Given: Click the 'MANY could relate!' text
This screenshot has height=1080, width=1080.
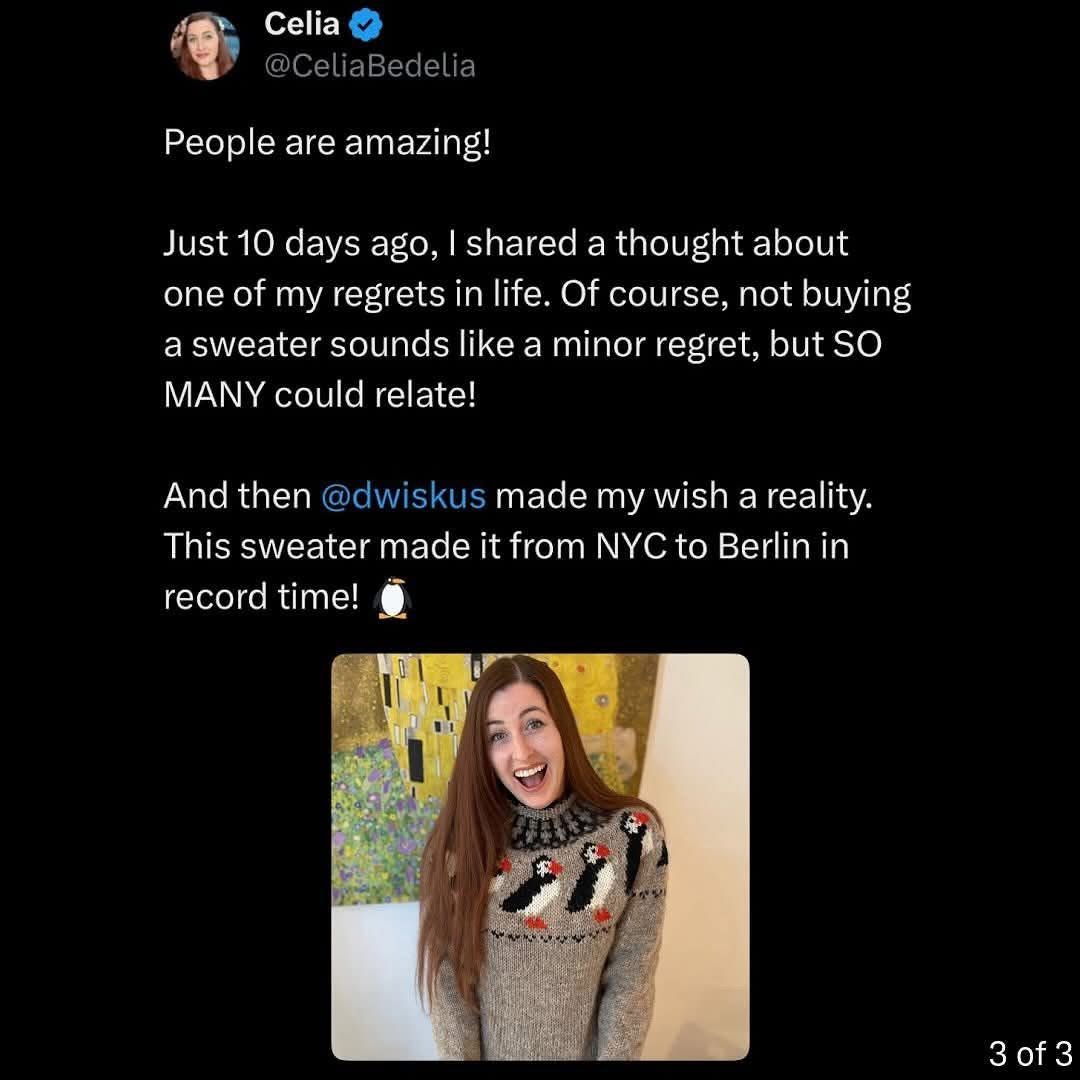Looking at the screenshot, I should click(x=320, y=395).
